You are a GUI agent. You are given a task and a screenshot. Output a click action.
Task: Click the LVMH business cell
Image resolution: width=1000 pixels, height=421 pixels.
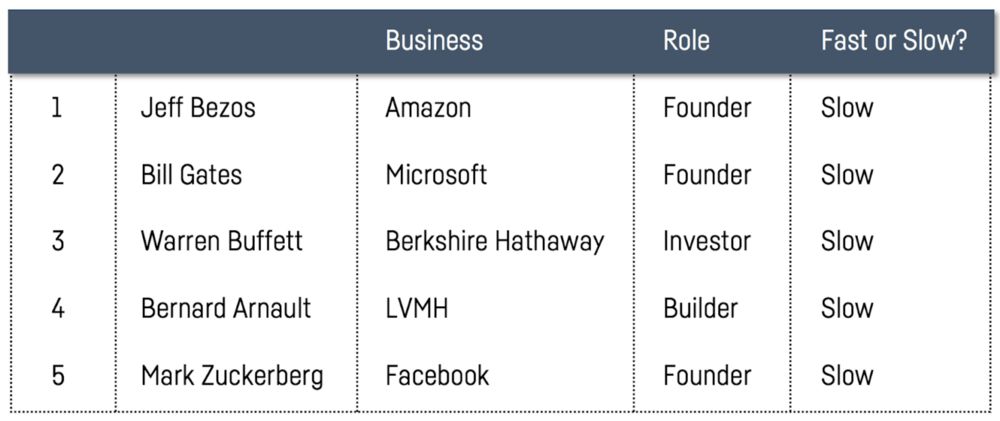click(x=417, y=308)
